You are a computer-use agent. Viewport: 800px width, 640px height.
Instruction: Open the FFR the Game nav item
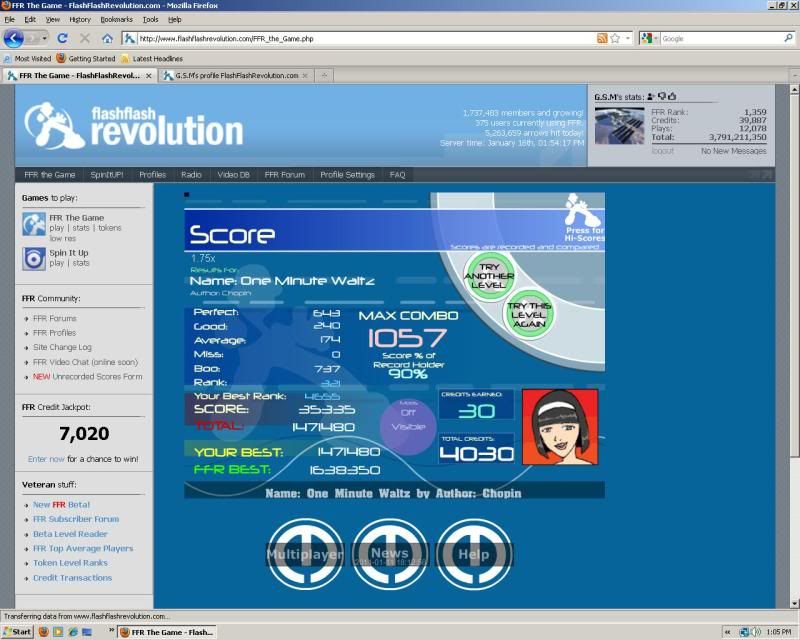click(x=49, y=175)
